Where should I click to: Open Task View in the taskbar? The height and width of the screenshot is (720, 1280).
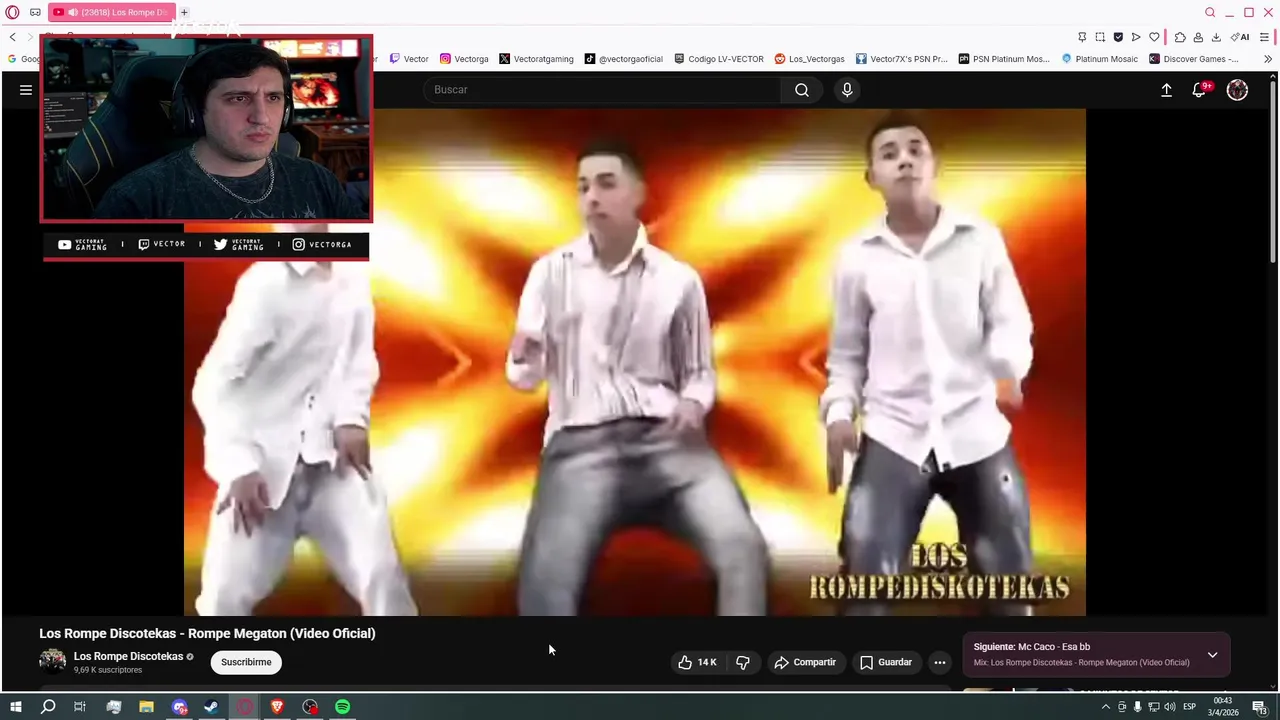(80, 707)
